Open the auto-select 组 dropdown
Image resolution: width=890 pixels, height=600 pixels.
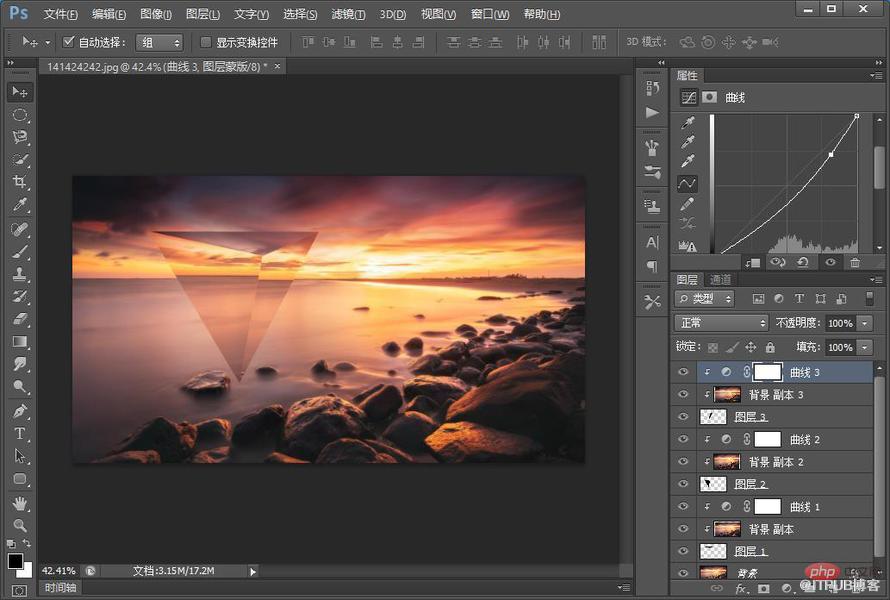pos(159,43)
